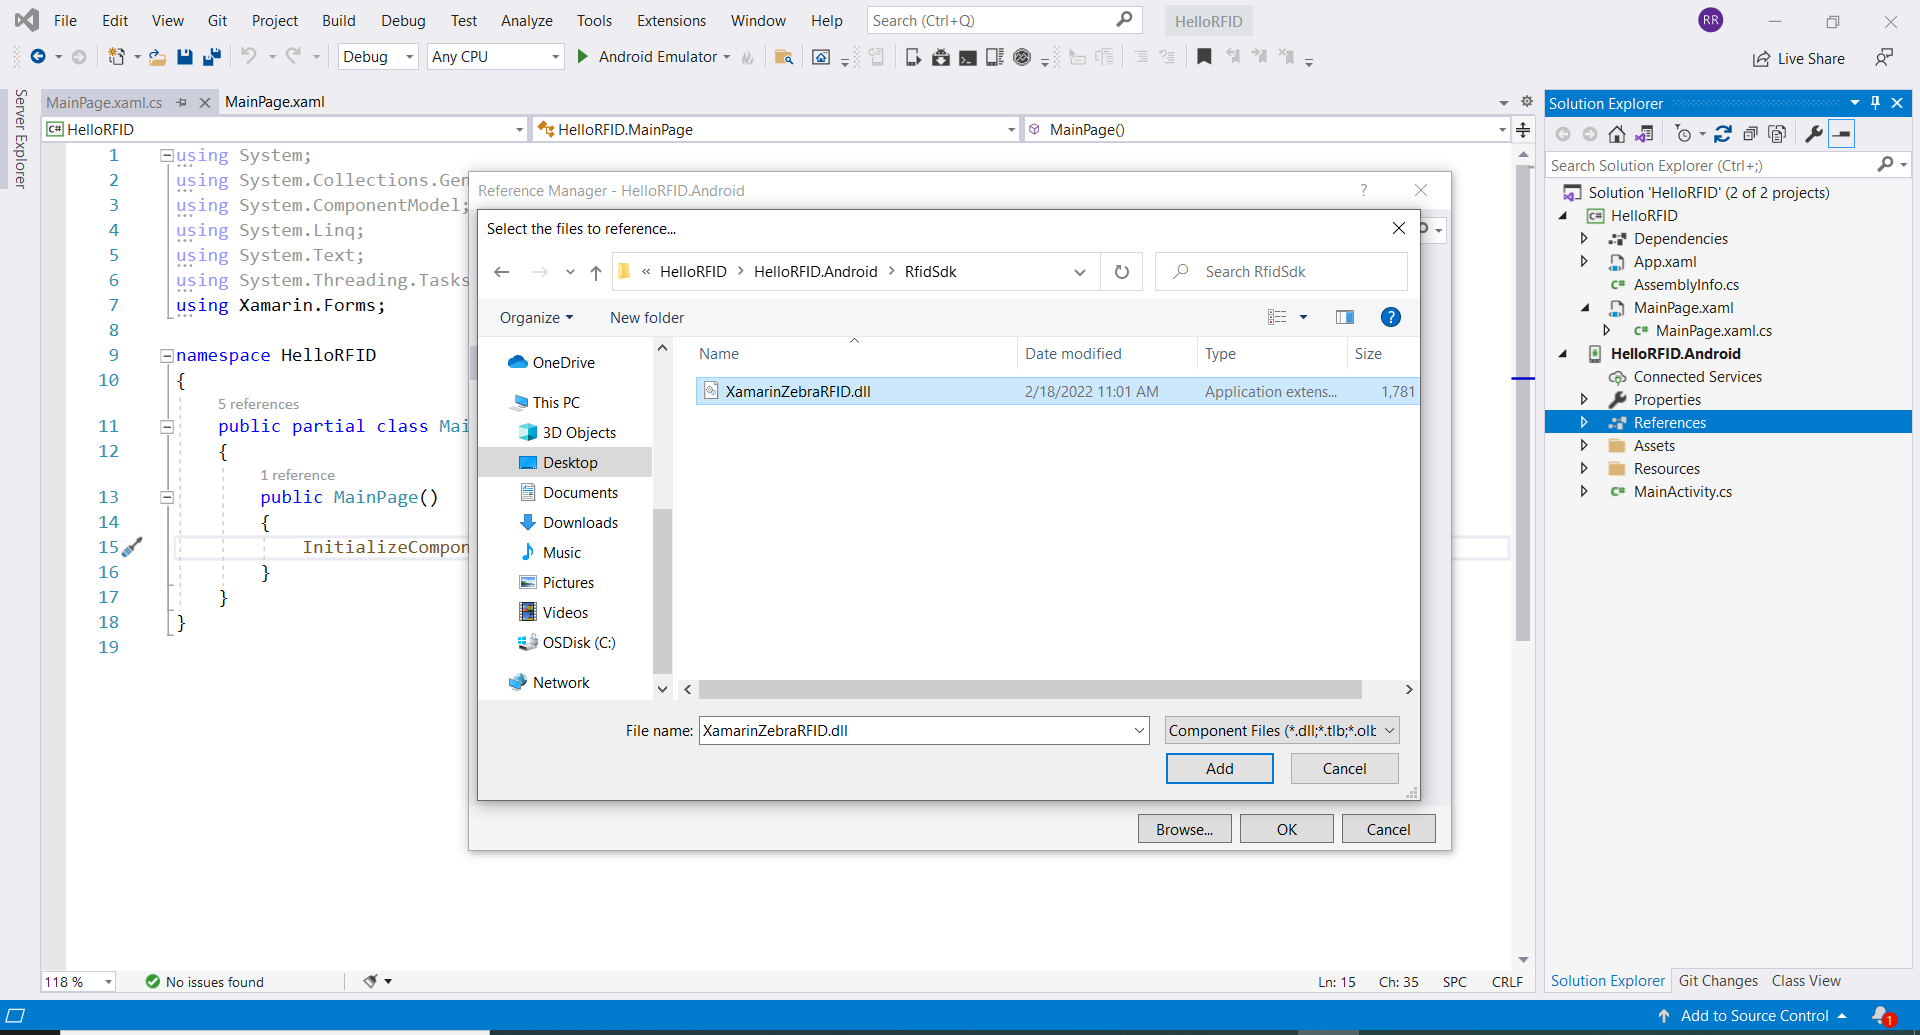The height and width of the screenshot is (1035, 1920).
Task: Click the Undo arrow in toolbar
Action: tap(249, 56)
